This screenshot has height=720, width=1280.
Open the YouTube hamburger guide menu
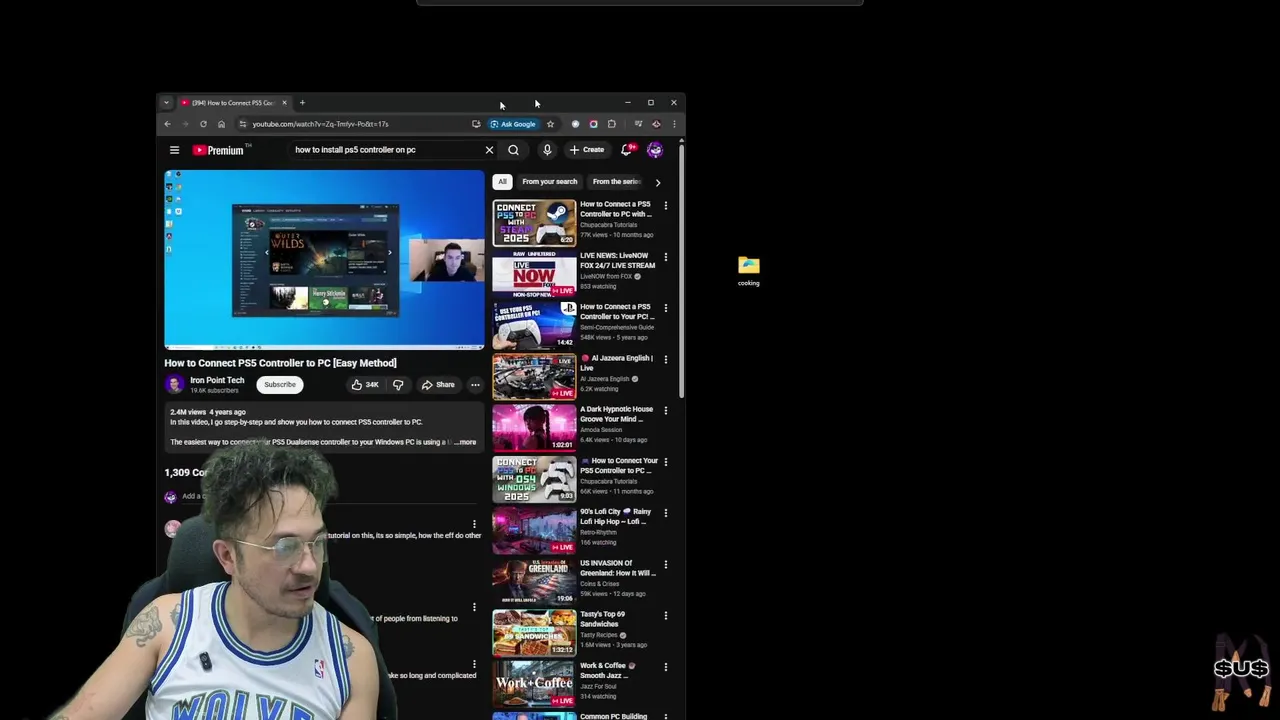point(174,150)
